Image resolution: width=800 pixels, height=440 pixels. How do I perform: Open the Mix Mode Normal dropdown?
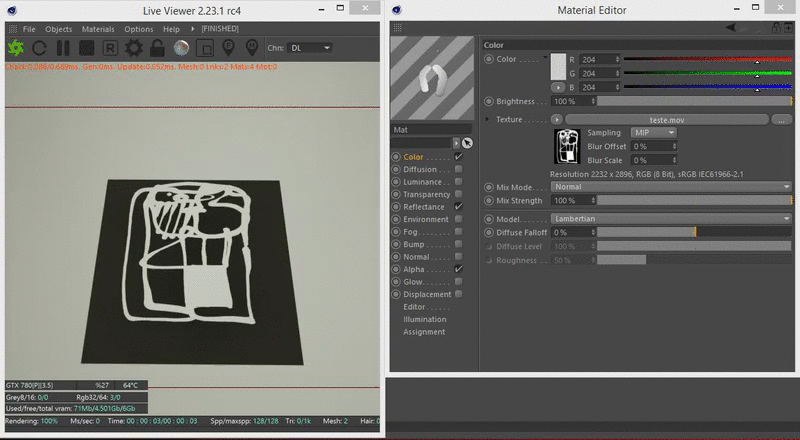click(671, 187)
